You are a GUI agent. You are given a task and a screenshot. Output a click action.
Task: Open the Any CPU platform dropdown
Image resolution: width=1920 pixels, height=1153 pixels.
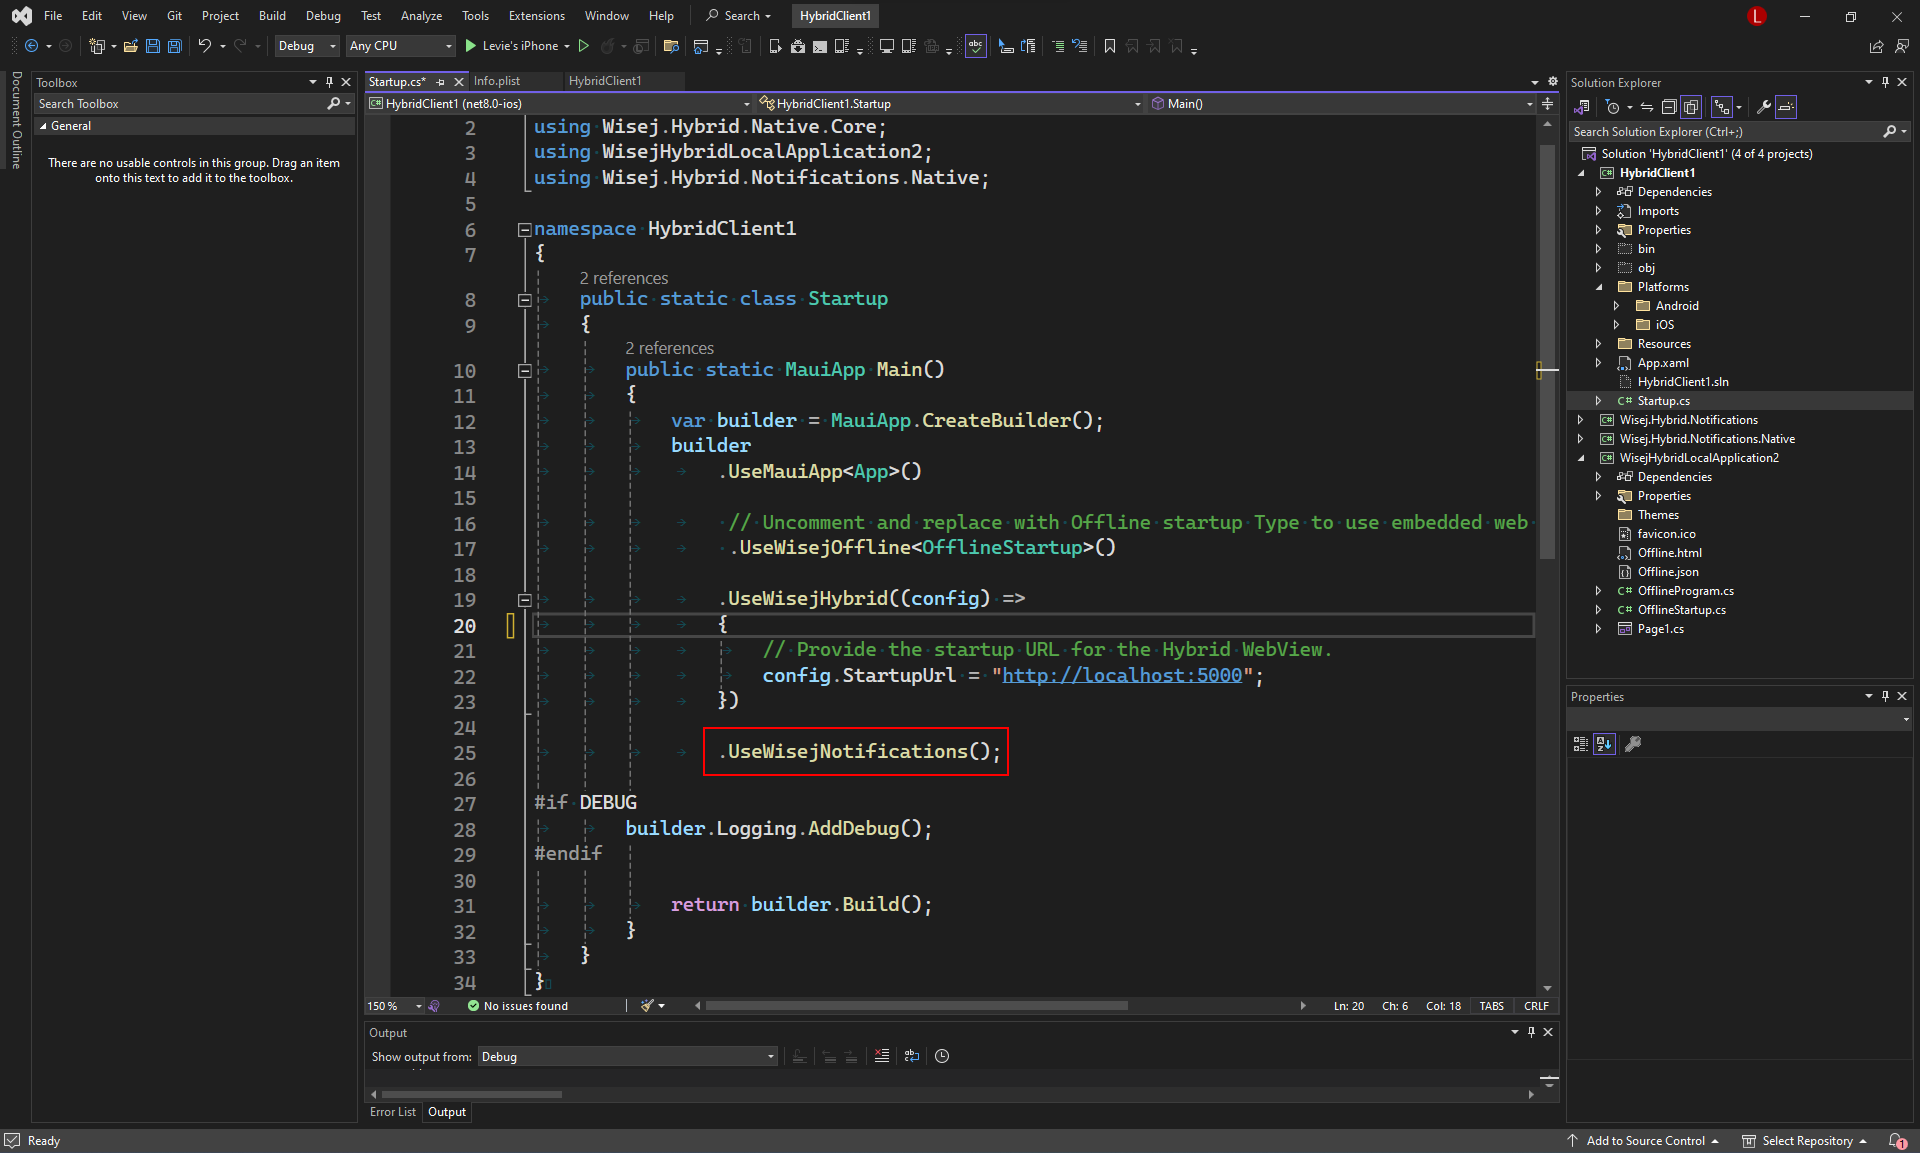tap(401, 46)
